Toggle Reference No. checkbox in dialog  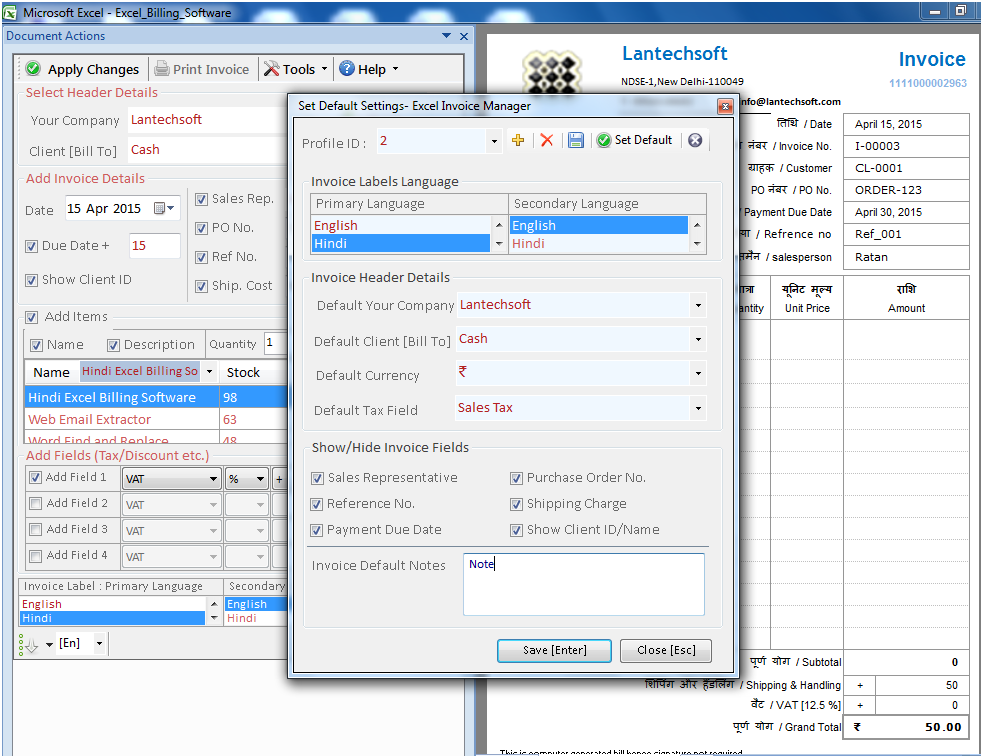317,504
